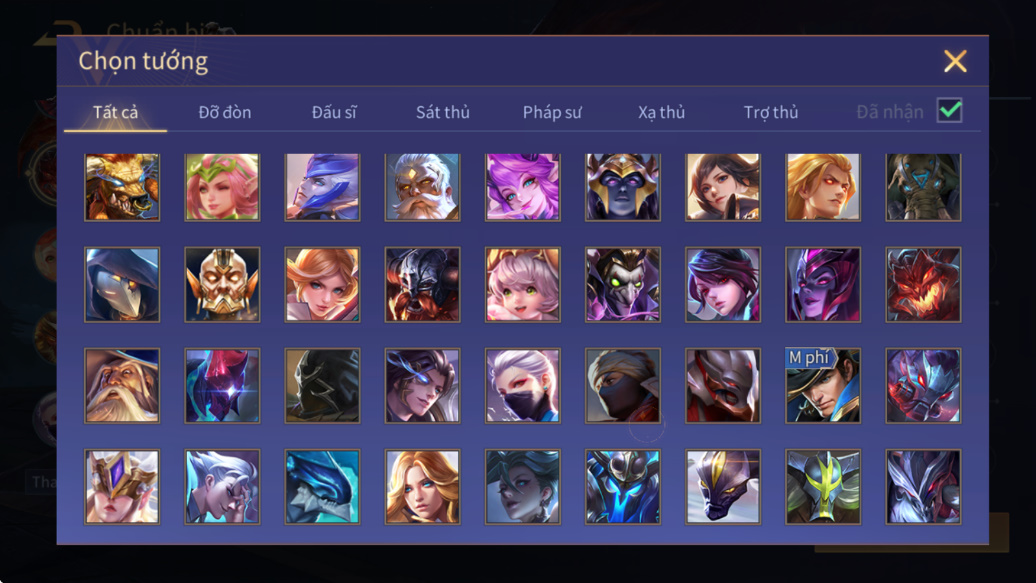This screenshot has width=1036, height=583.
Task: Pick the blonde woman with blue eyes, bottom row
Action: tap(422, 486)
